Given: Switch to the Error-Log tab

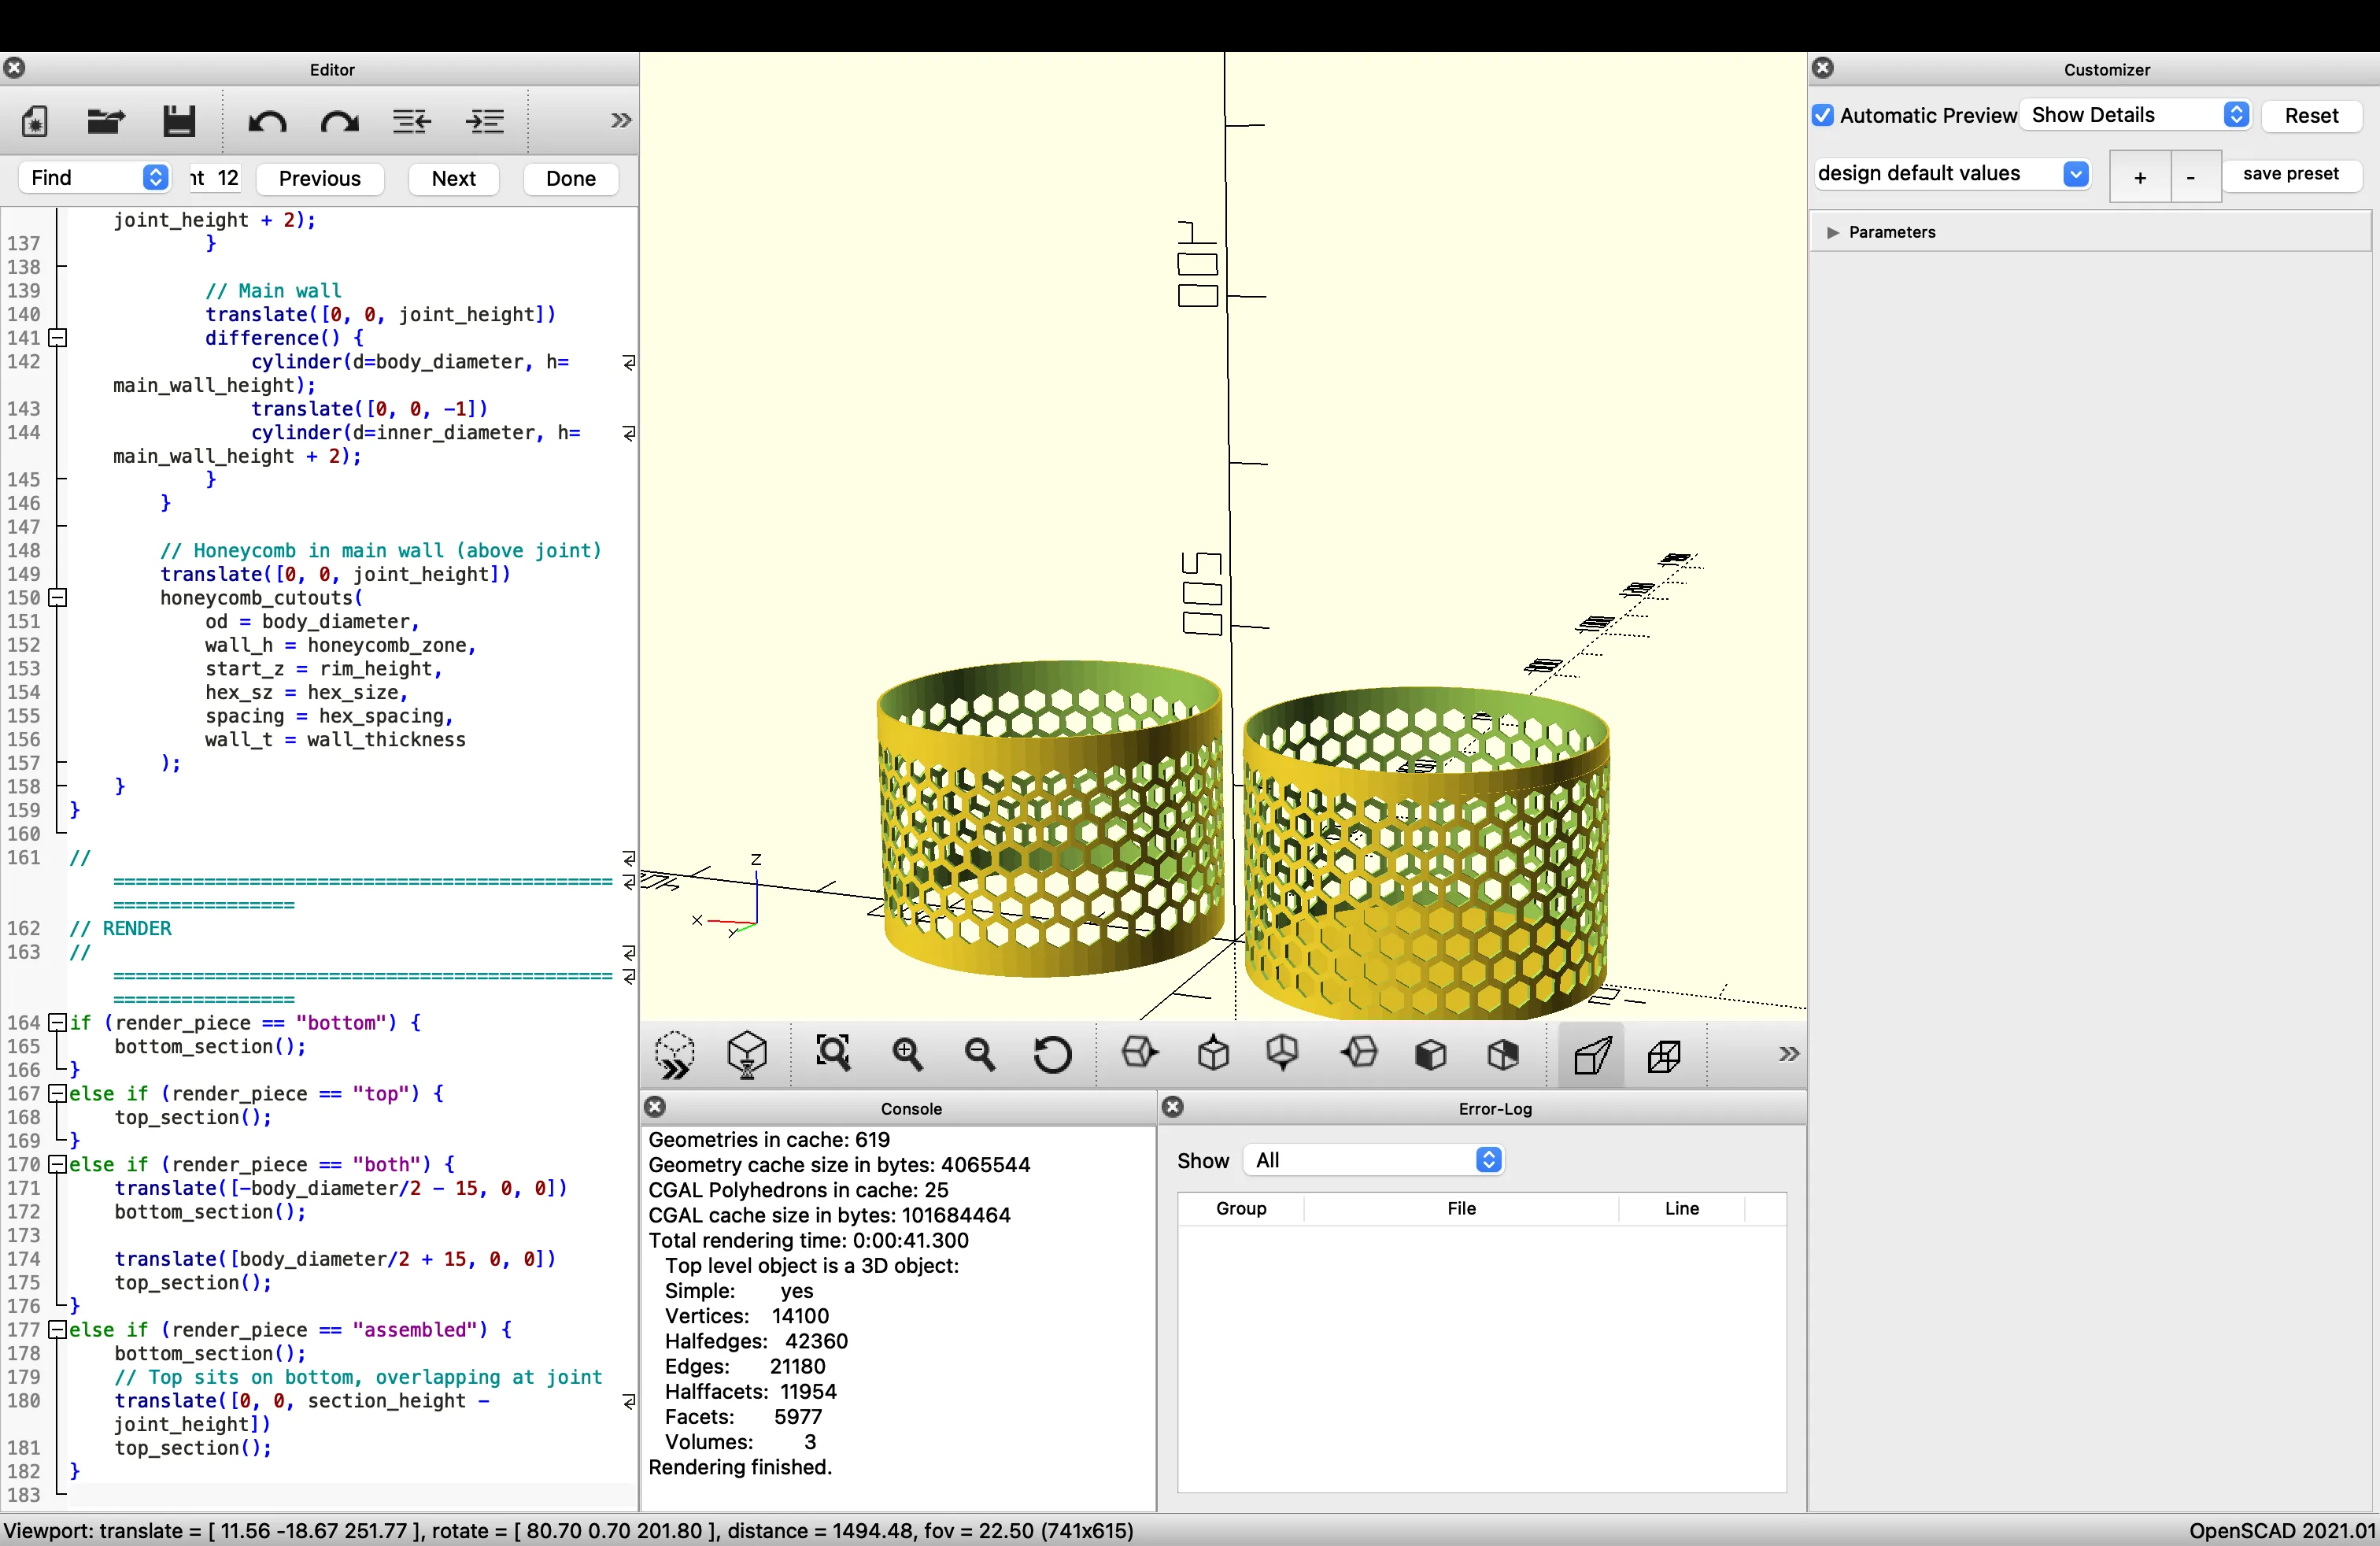Looking at the screenshot, I should point(1495,1108).
